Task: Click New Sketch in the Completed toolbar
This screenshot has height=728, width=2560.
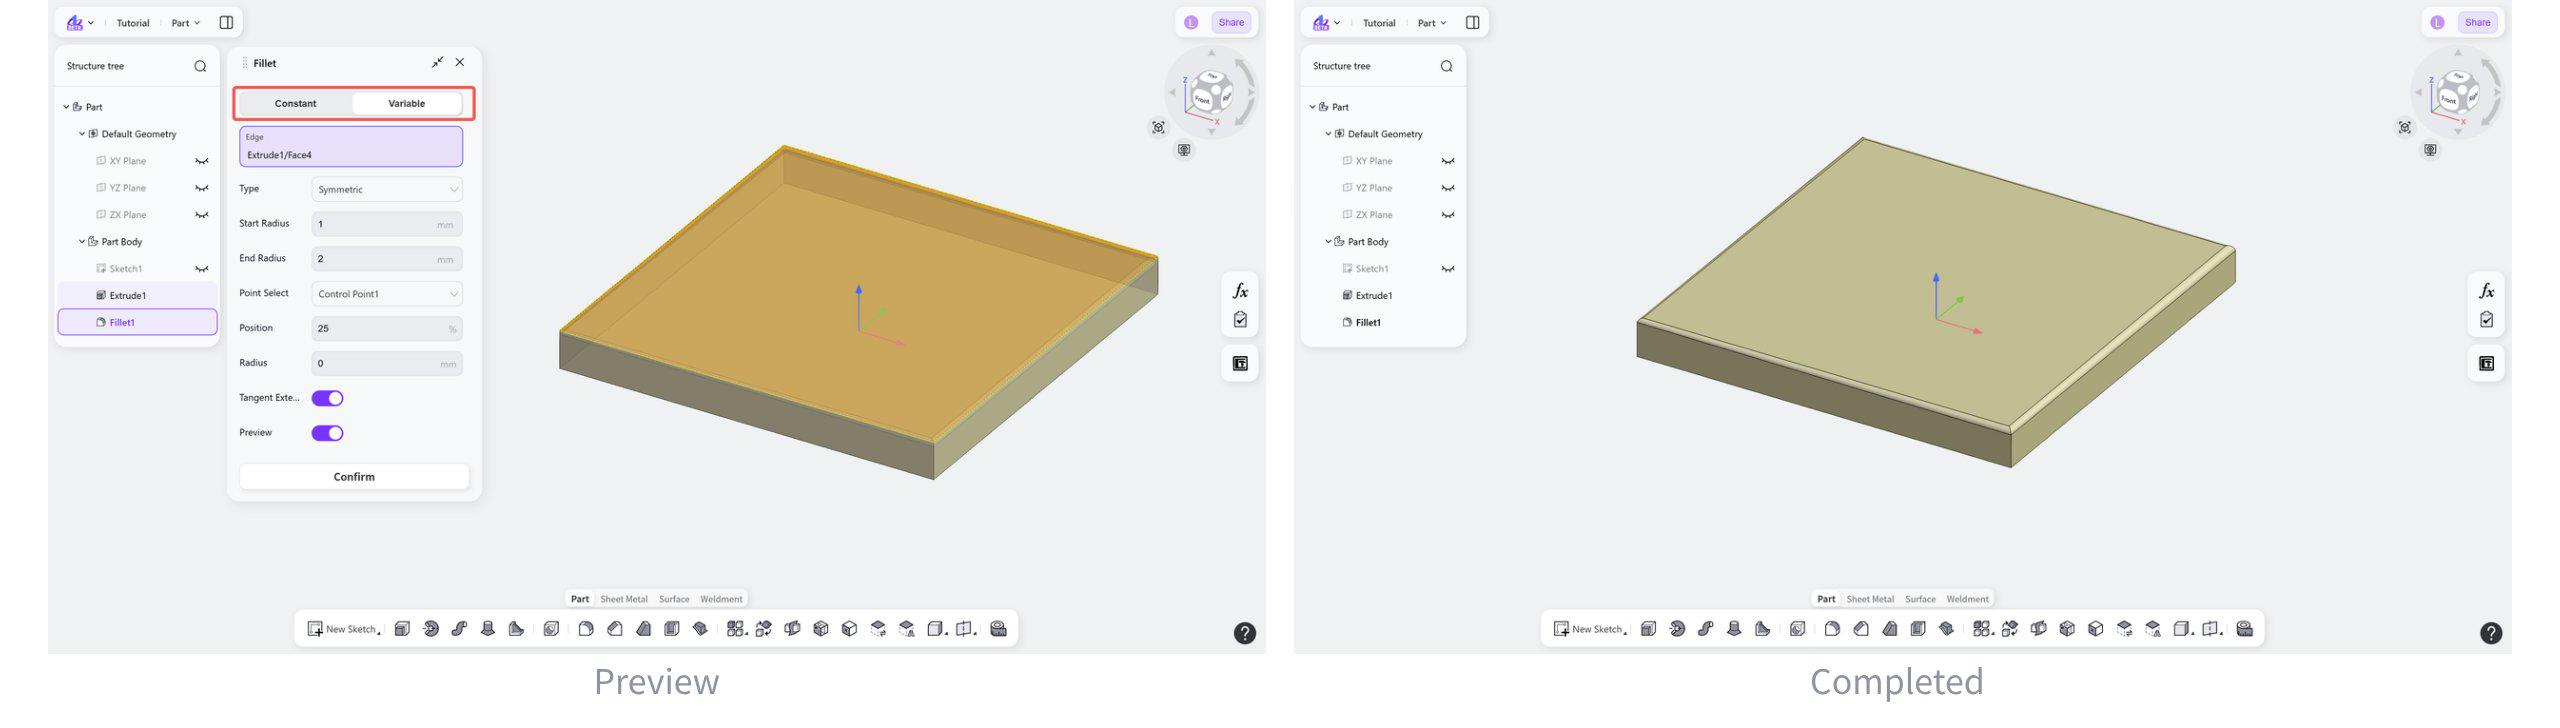Action: (1589, 629)
